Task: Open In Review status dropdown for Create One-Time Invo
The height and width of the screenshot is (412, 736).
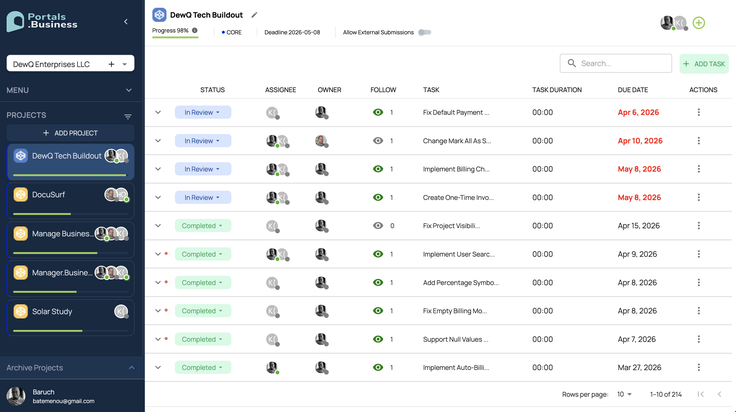Action: (203, 198)
